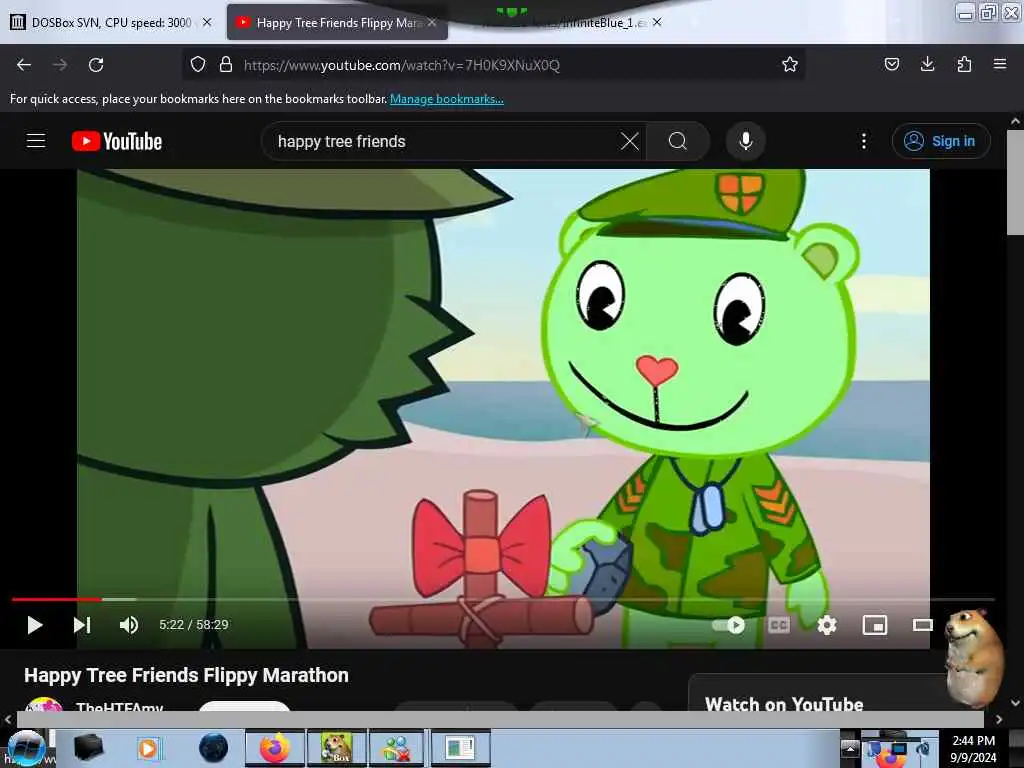Open the Firefox taskbar icon
The height and width of the screenshot is (768, 1024).
[275, 748]
